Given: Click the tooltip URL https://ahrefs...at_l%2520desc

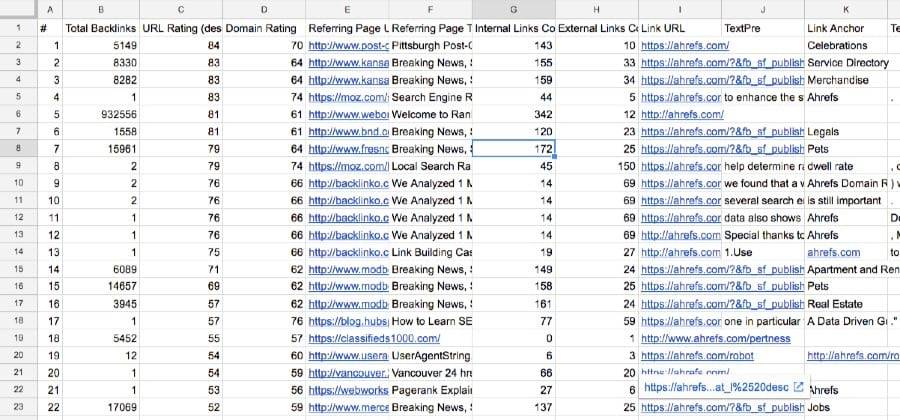Looking at the screenshot, I should tap(716, 387).
